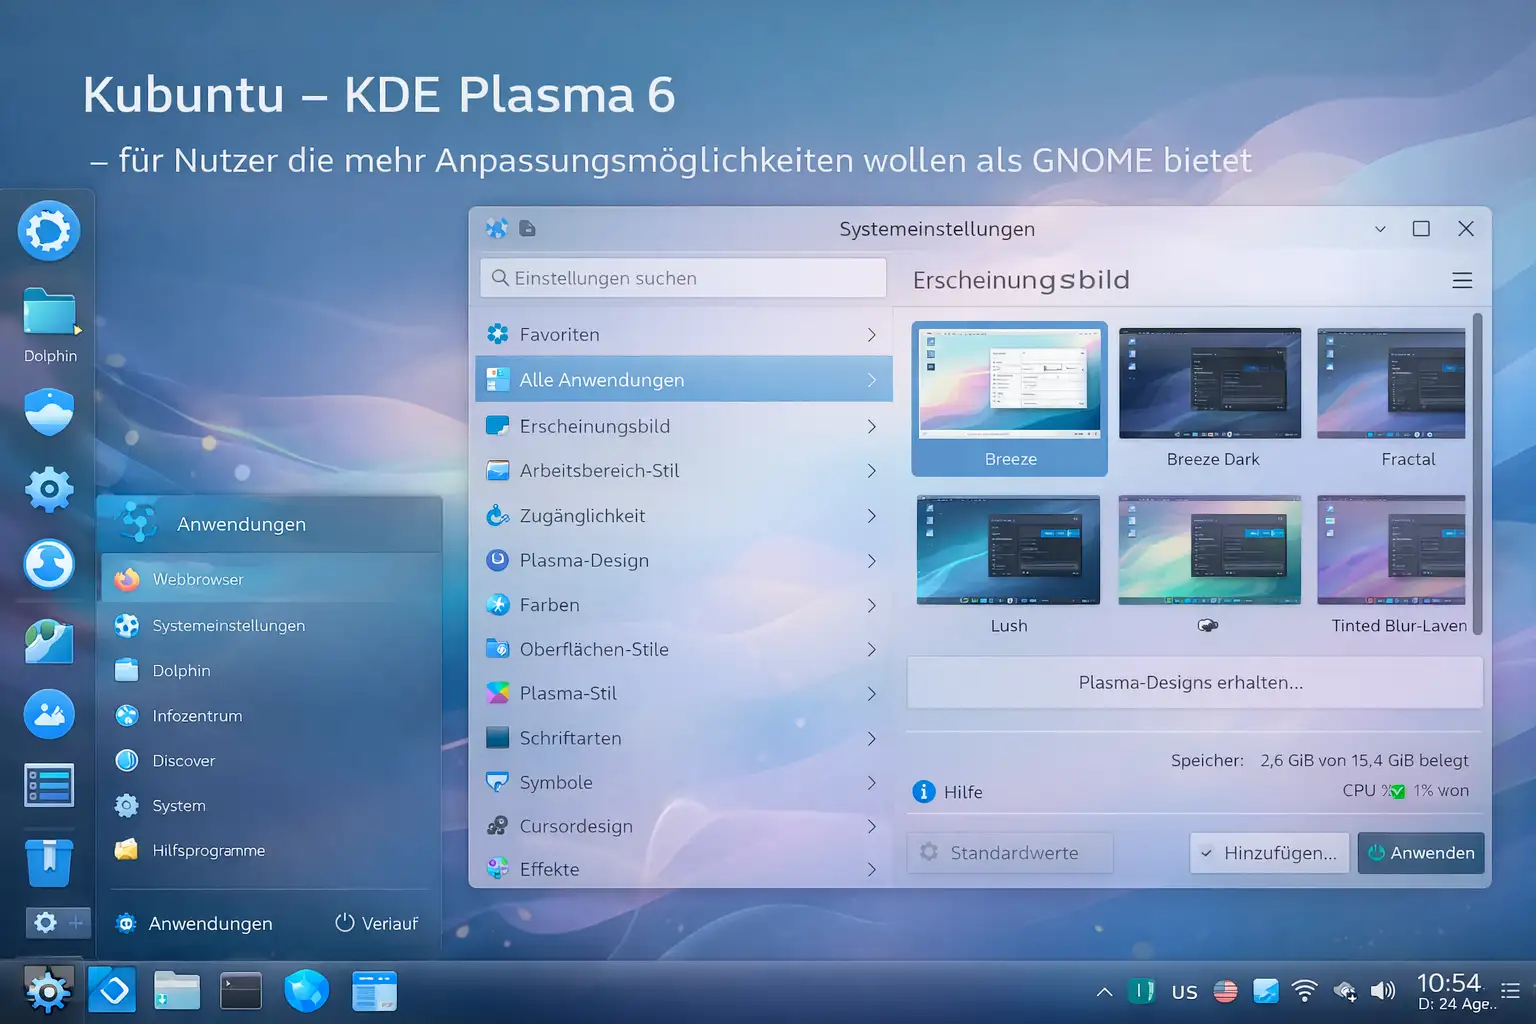Open the Hinzufügen dropdown button
This screenshot has width=1536, height=1024.
coord(1268,852)
